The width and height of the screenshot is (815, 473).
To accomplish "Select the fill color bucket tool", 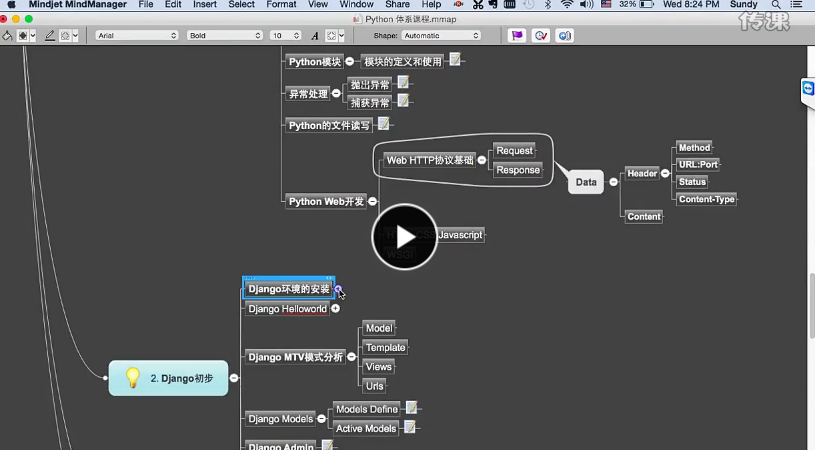I will [7, 36].
